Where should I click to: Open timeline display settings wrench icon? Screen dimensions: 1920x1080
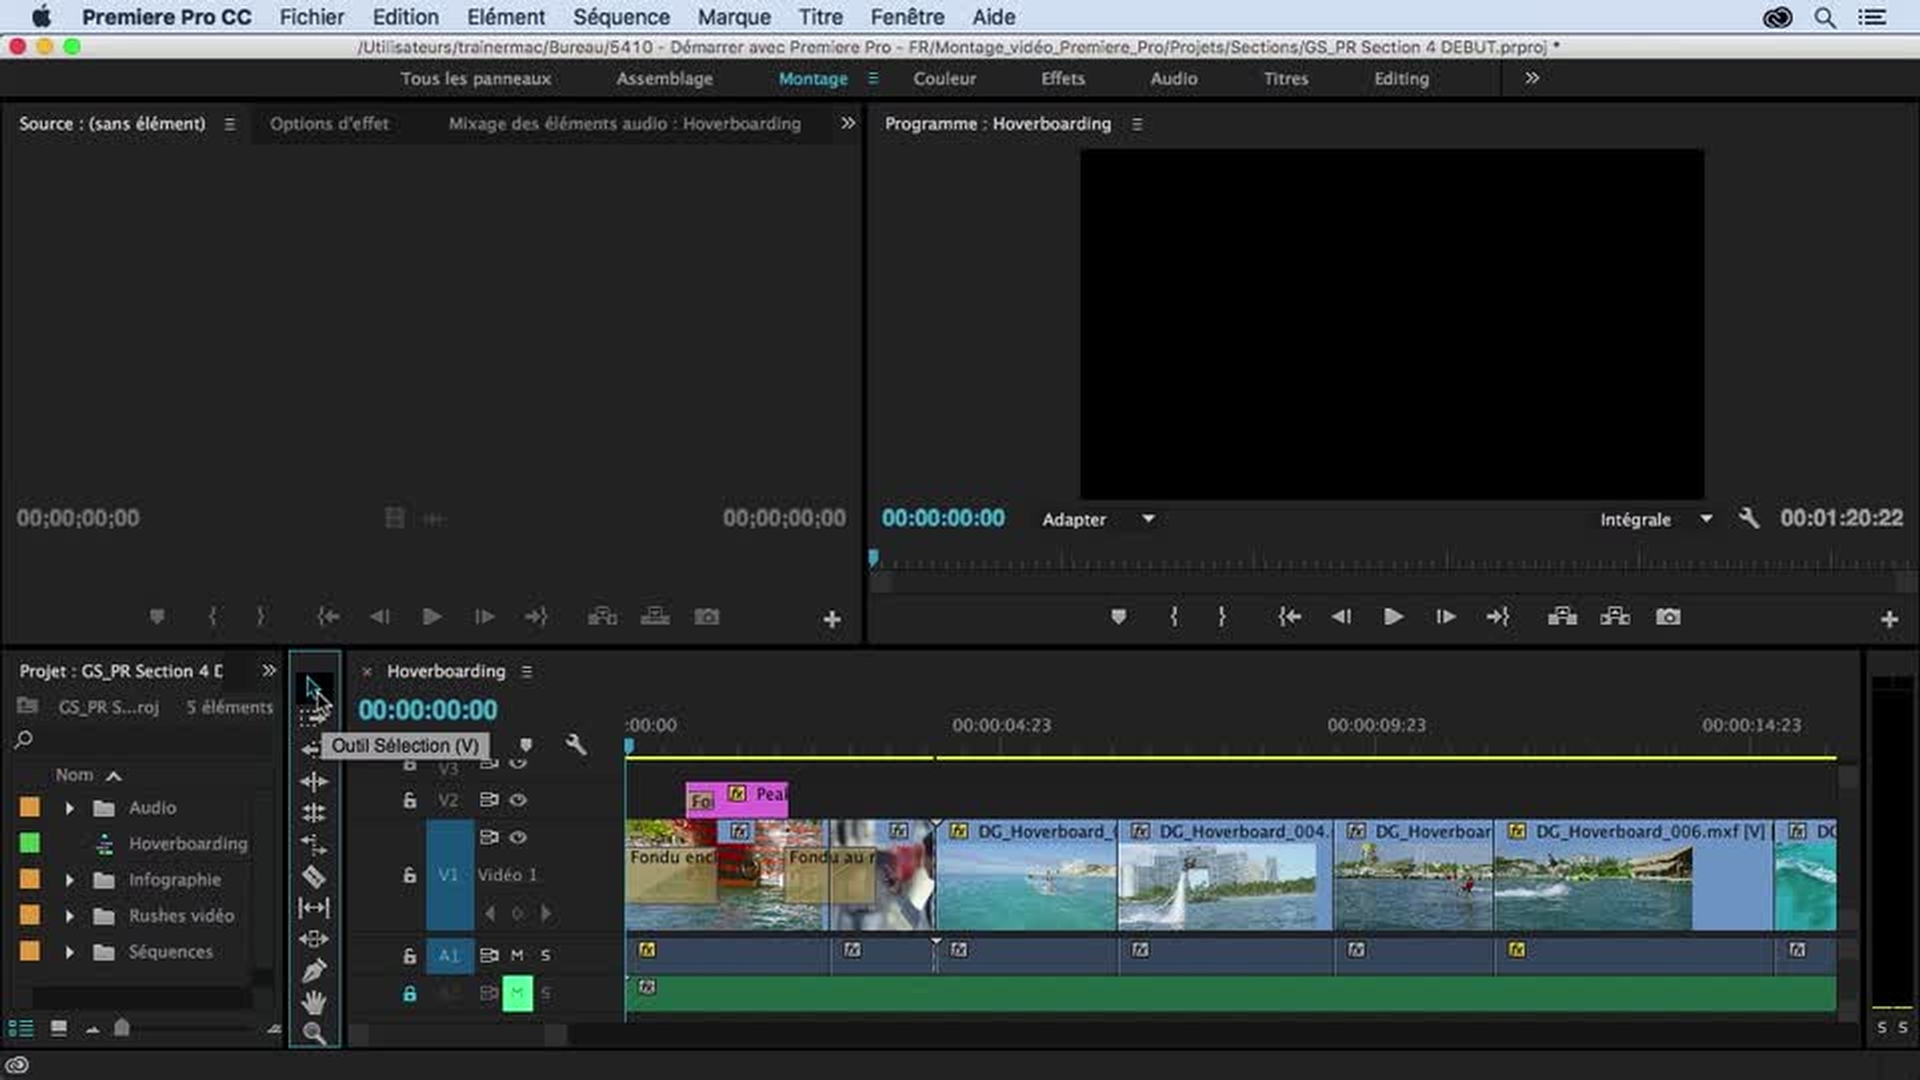click(575, 745)
